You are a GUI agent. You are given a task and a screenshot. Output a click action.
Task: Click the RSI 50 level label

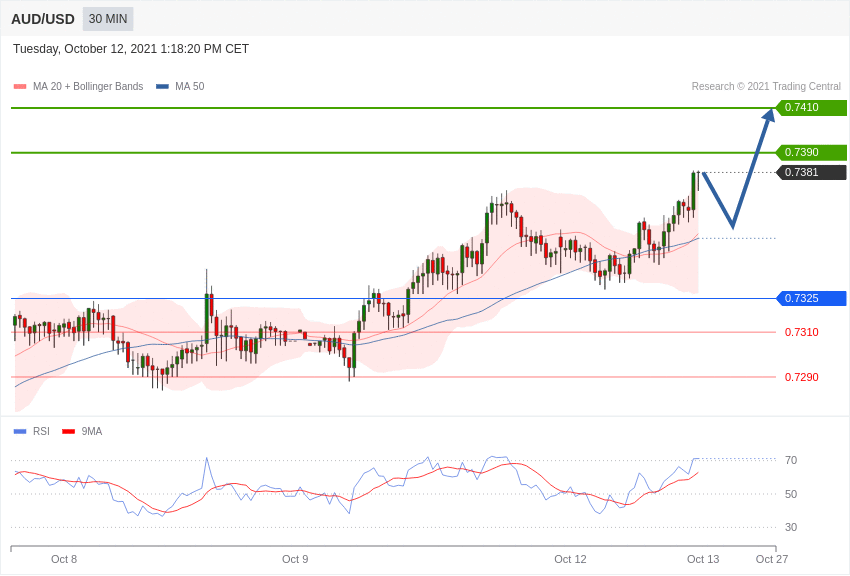click(791, 494)
